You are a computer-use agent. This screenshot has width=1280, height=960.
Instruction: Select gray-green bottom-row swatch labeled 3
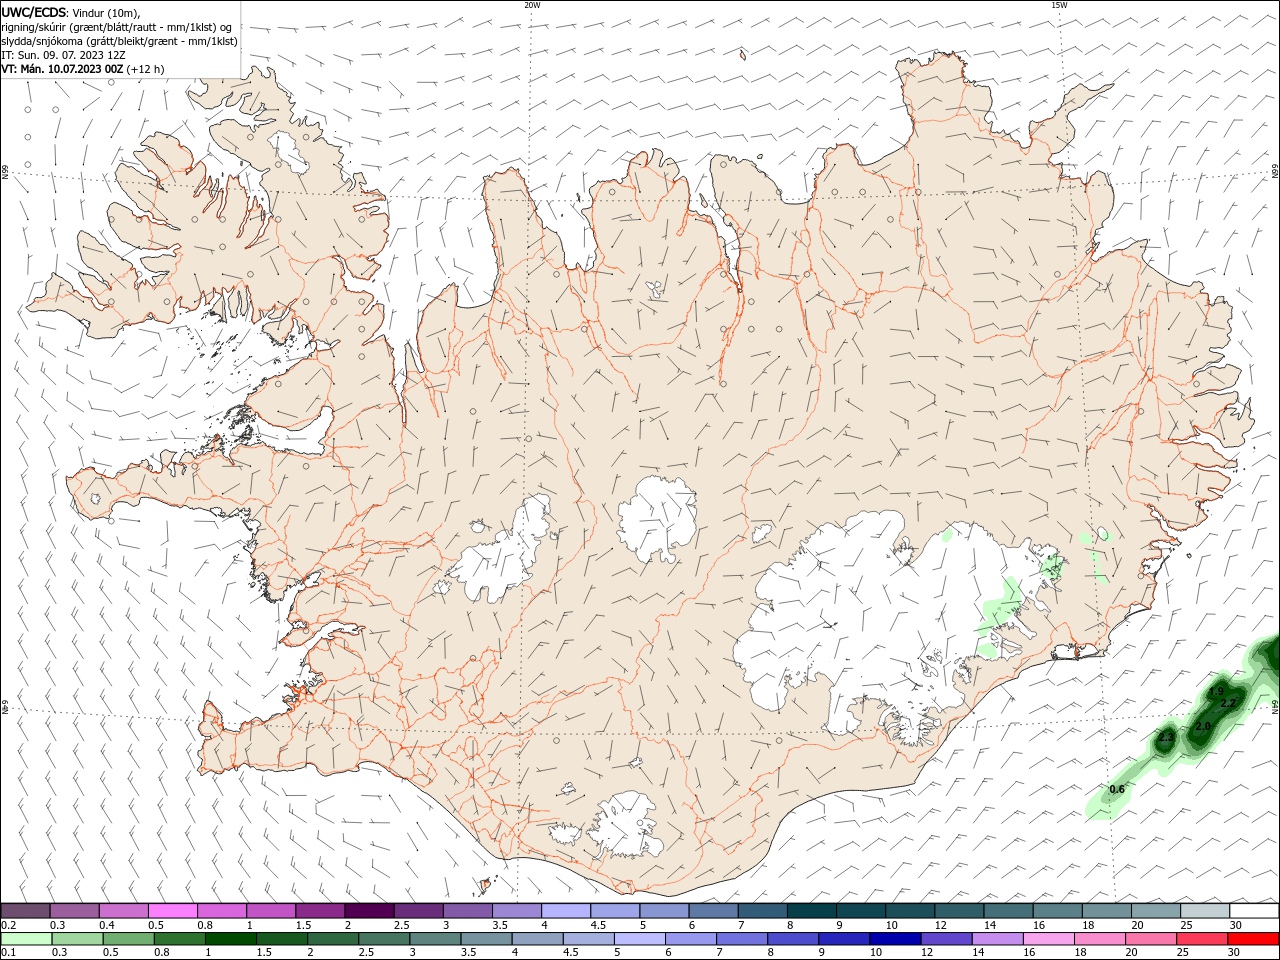point(435,939)
